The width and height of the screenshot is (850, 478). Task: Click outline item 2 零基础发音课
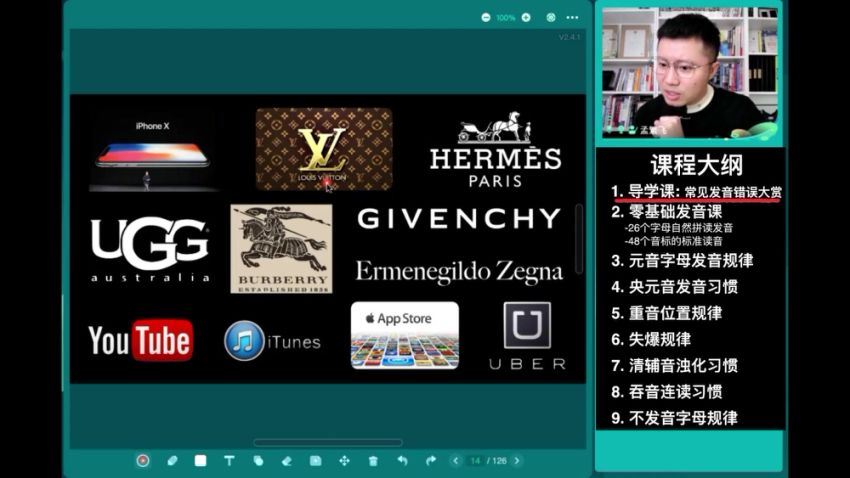667,211
